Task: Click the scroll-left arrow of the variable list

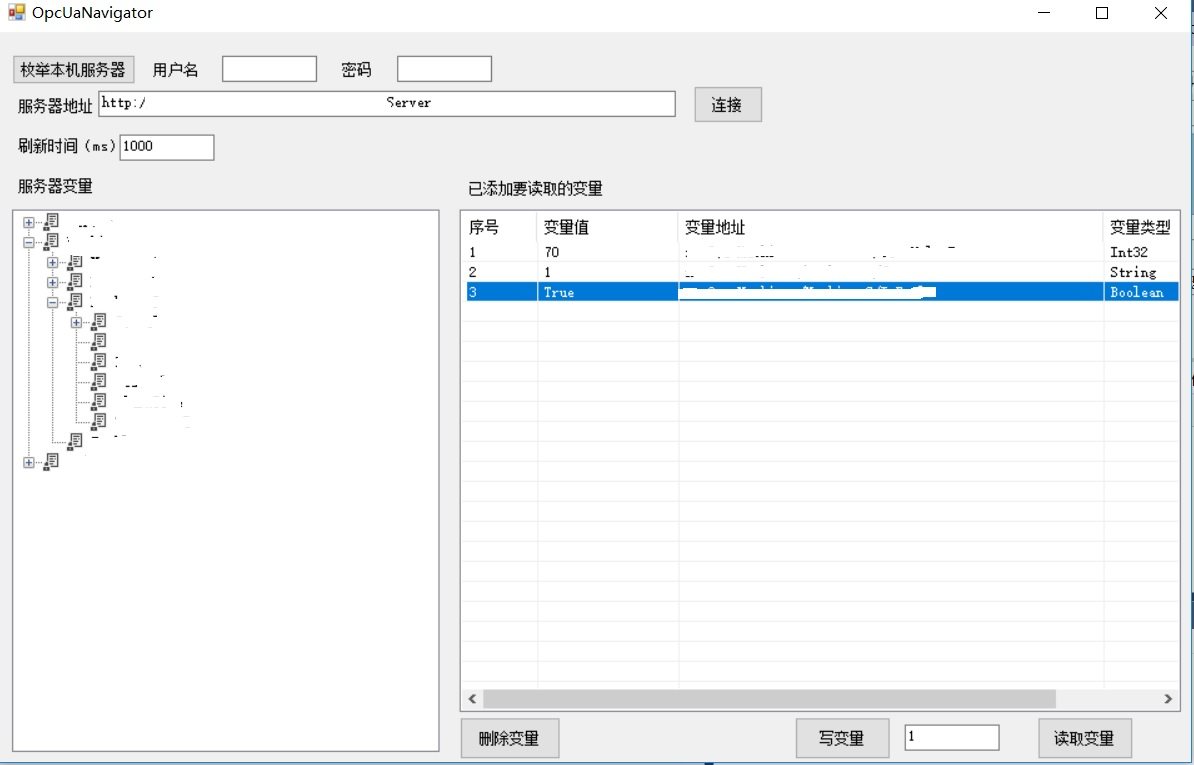Action: click(x=473, y=699)
